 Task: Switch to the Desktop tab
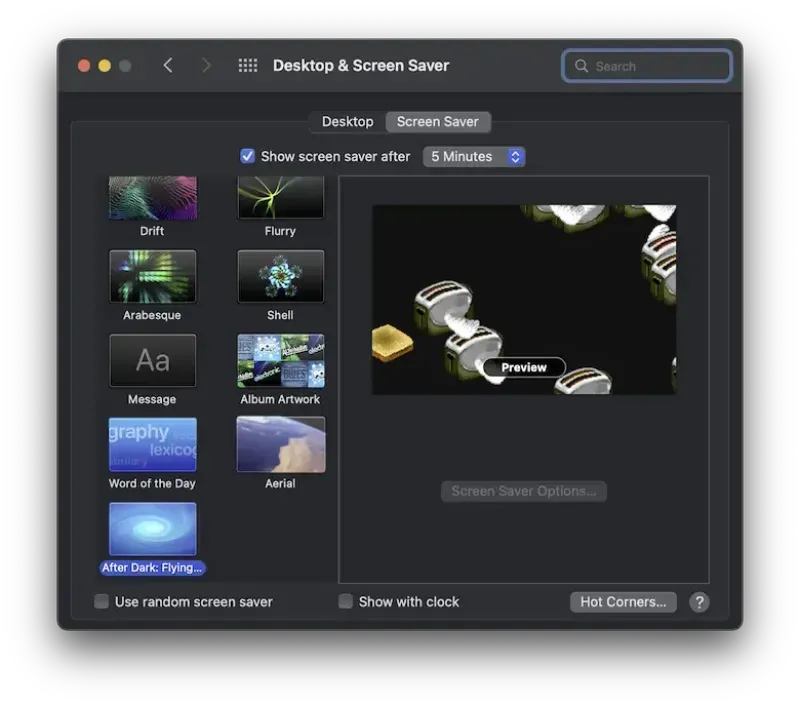coord(347,122)
